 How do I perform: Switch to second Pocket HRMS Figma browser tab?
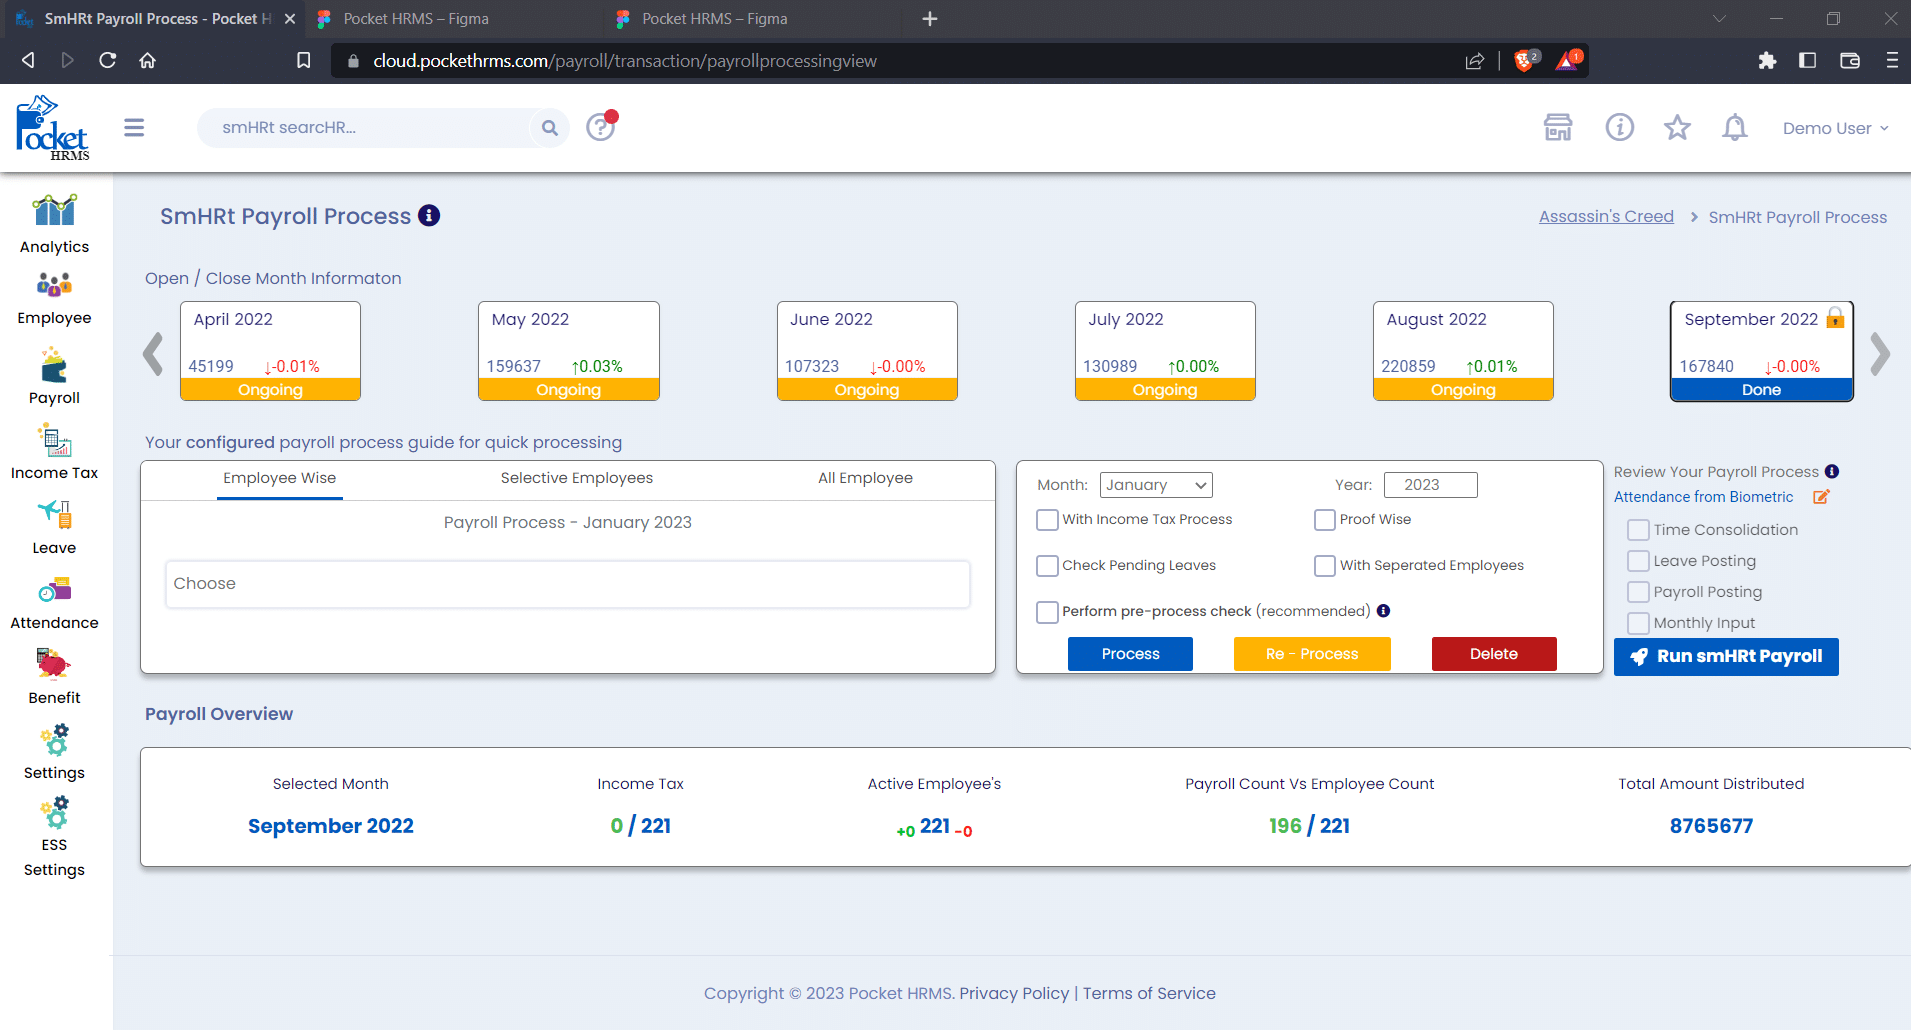tap(750, 19)
